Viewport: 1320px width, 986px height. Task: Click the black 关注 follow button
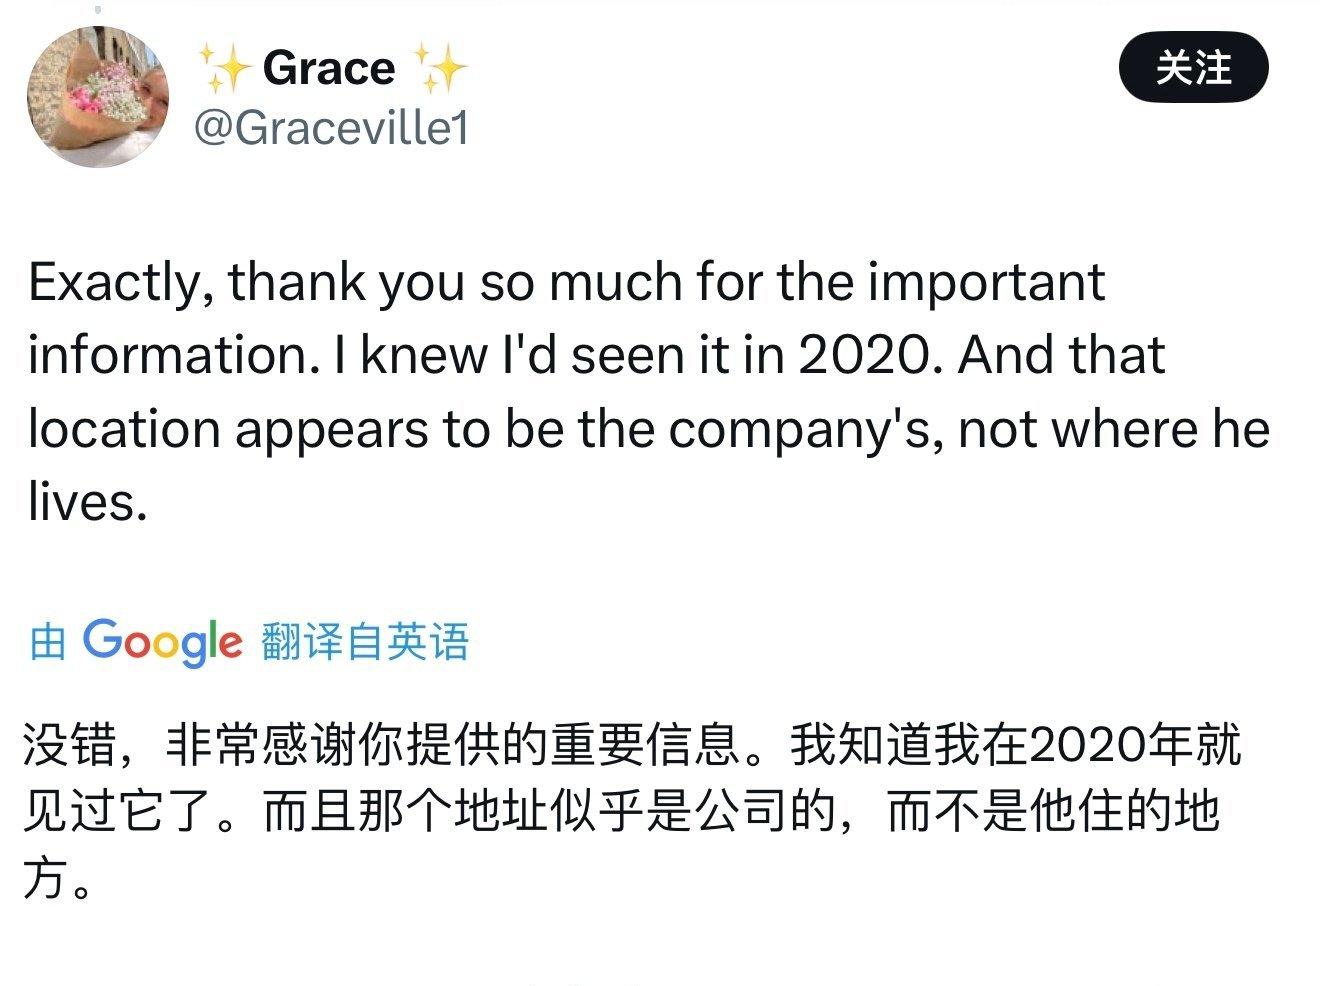1193,68
